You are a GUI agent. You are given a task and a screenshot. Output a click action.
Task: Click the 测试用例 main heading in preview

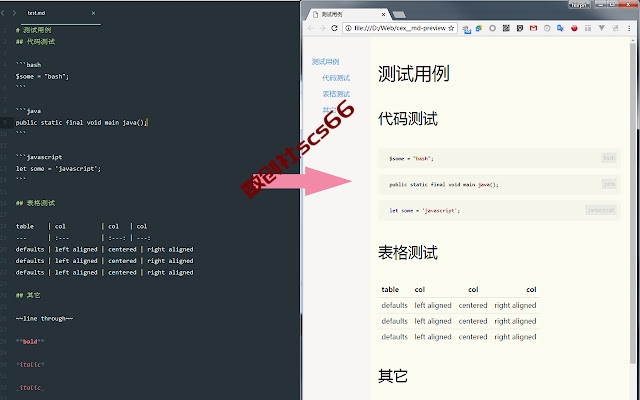[413, 74]
